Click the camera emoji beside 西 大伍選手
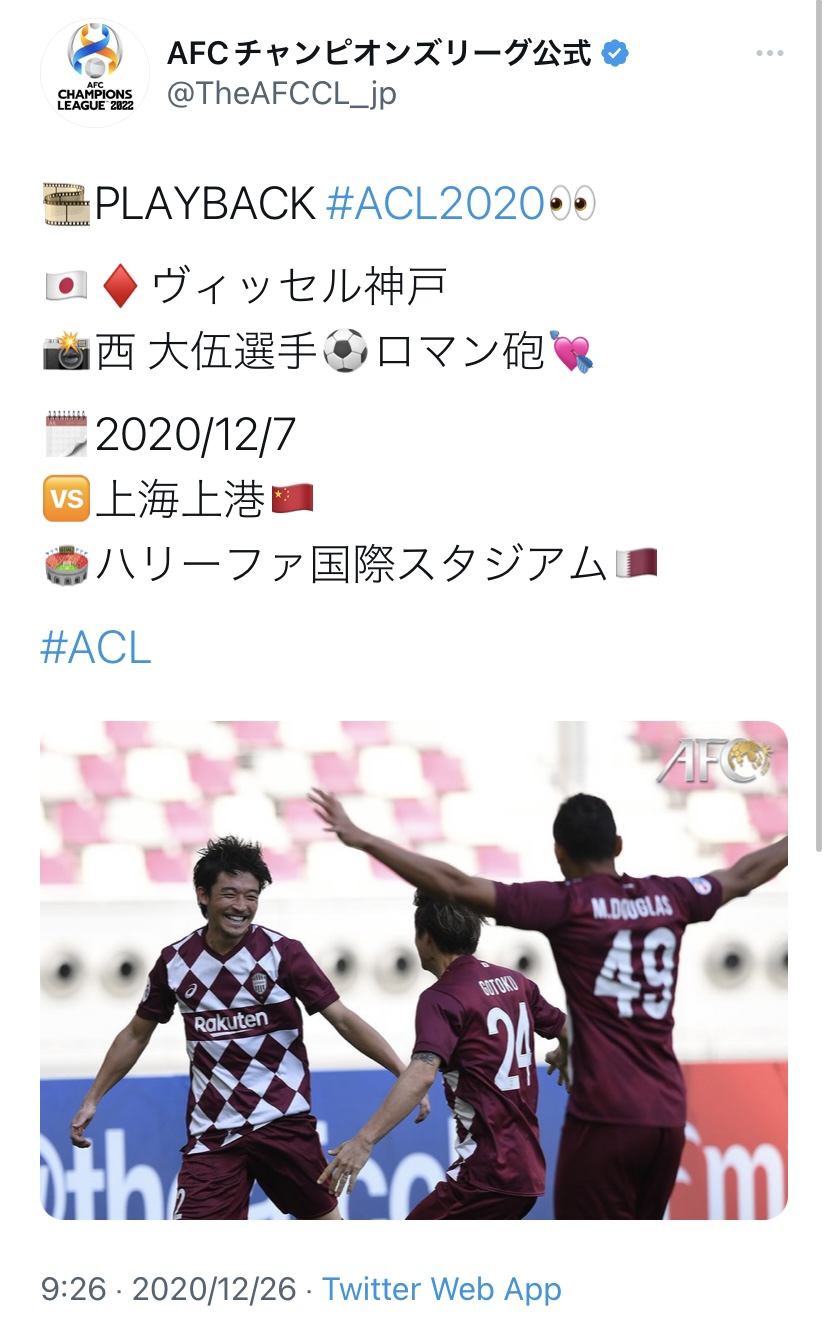 (x=66, y=351)
